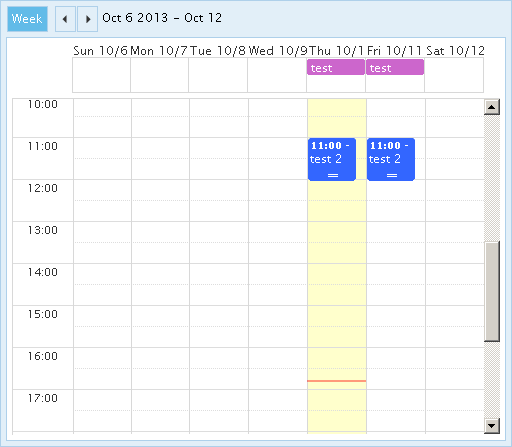Image resolution: width=512 pixels, height=447 pixels.
Task: Click resize handle on Thursday test 2 event
Action: pos(333,175)
